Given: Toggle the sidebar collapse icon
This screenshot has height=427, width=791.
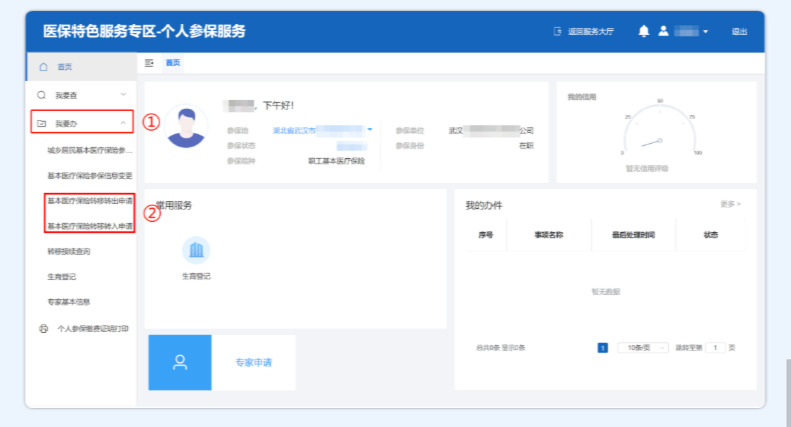Looking at the screenshot, I should pyautogui.click(x=149, y=63).
